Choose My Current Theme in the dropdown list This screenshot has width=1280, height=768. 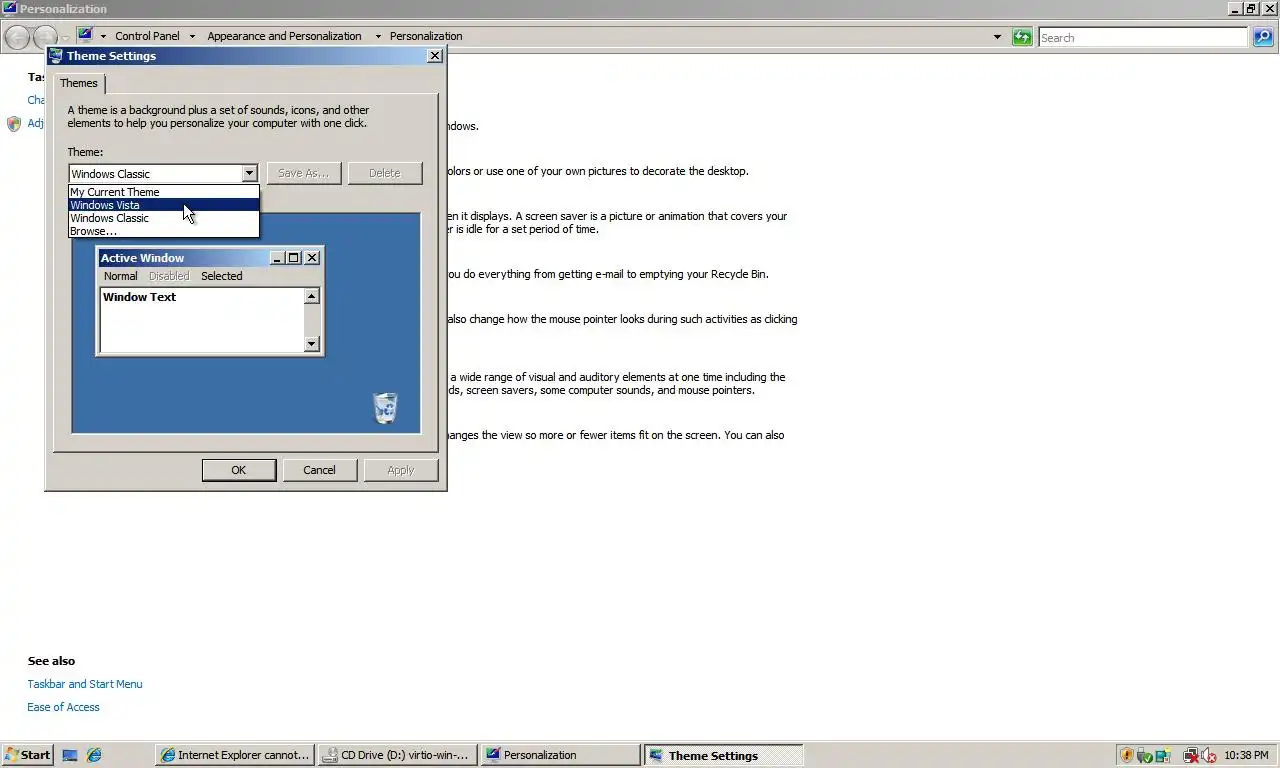[163, 192]
